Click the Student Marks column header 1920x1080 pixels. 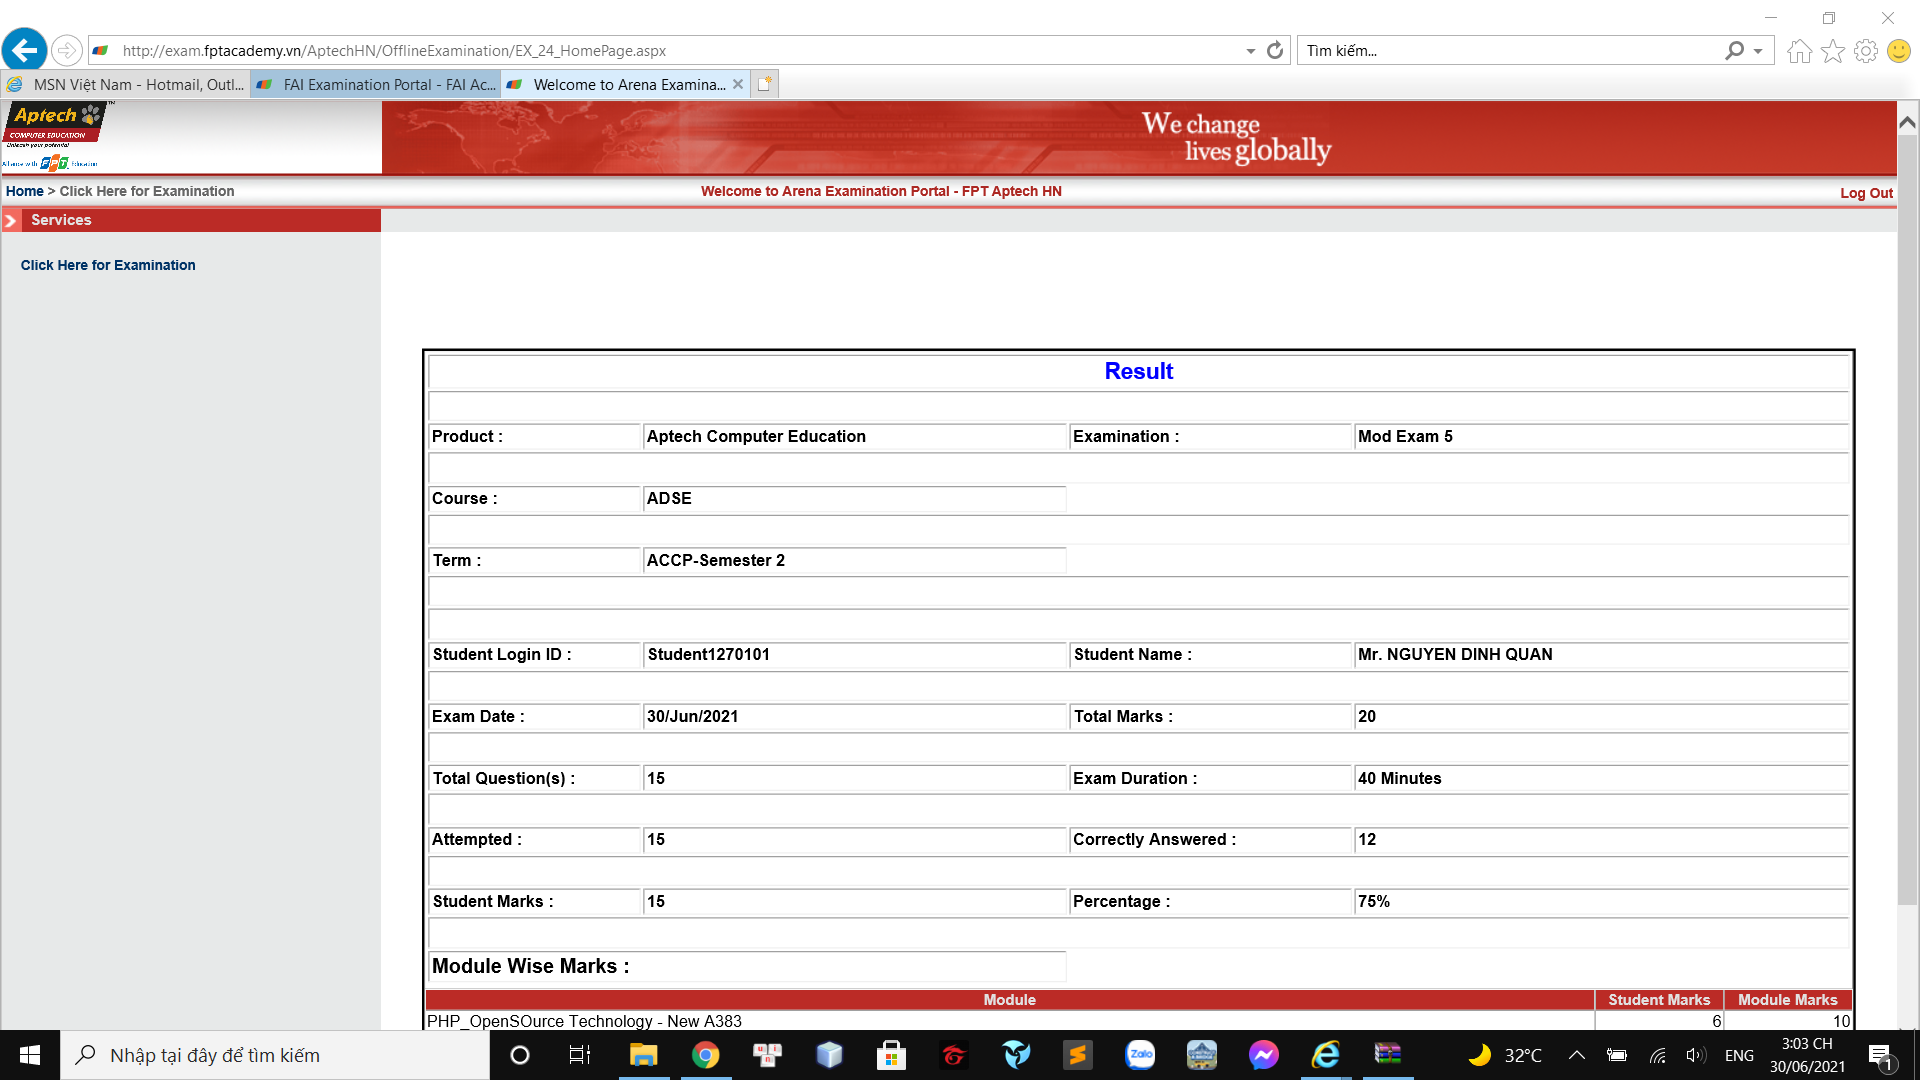point(1659,1000)
